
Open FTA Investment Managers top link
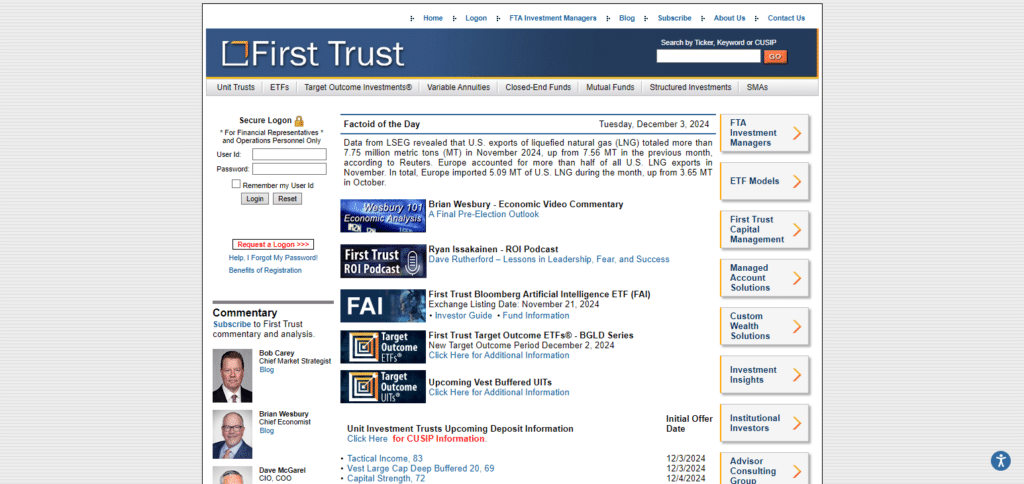coord(553,18)
